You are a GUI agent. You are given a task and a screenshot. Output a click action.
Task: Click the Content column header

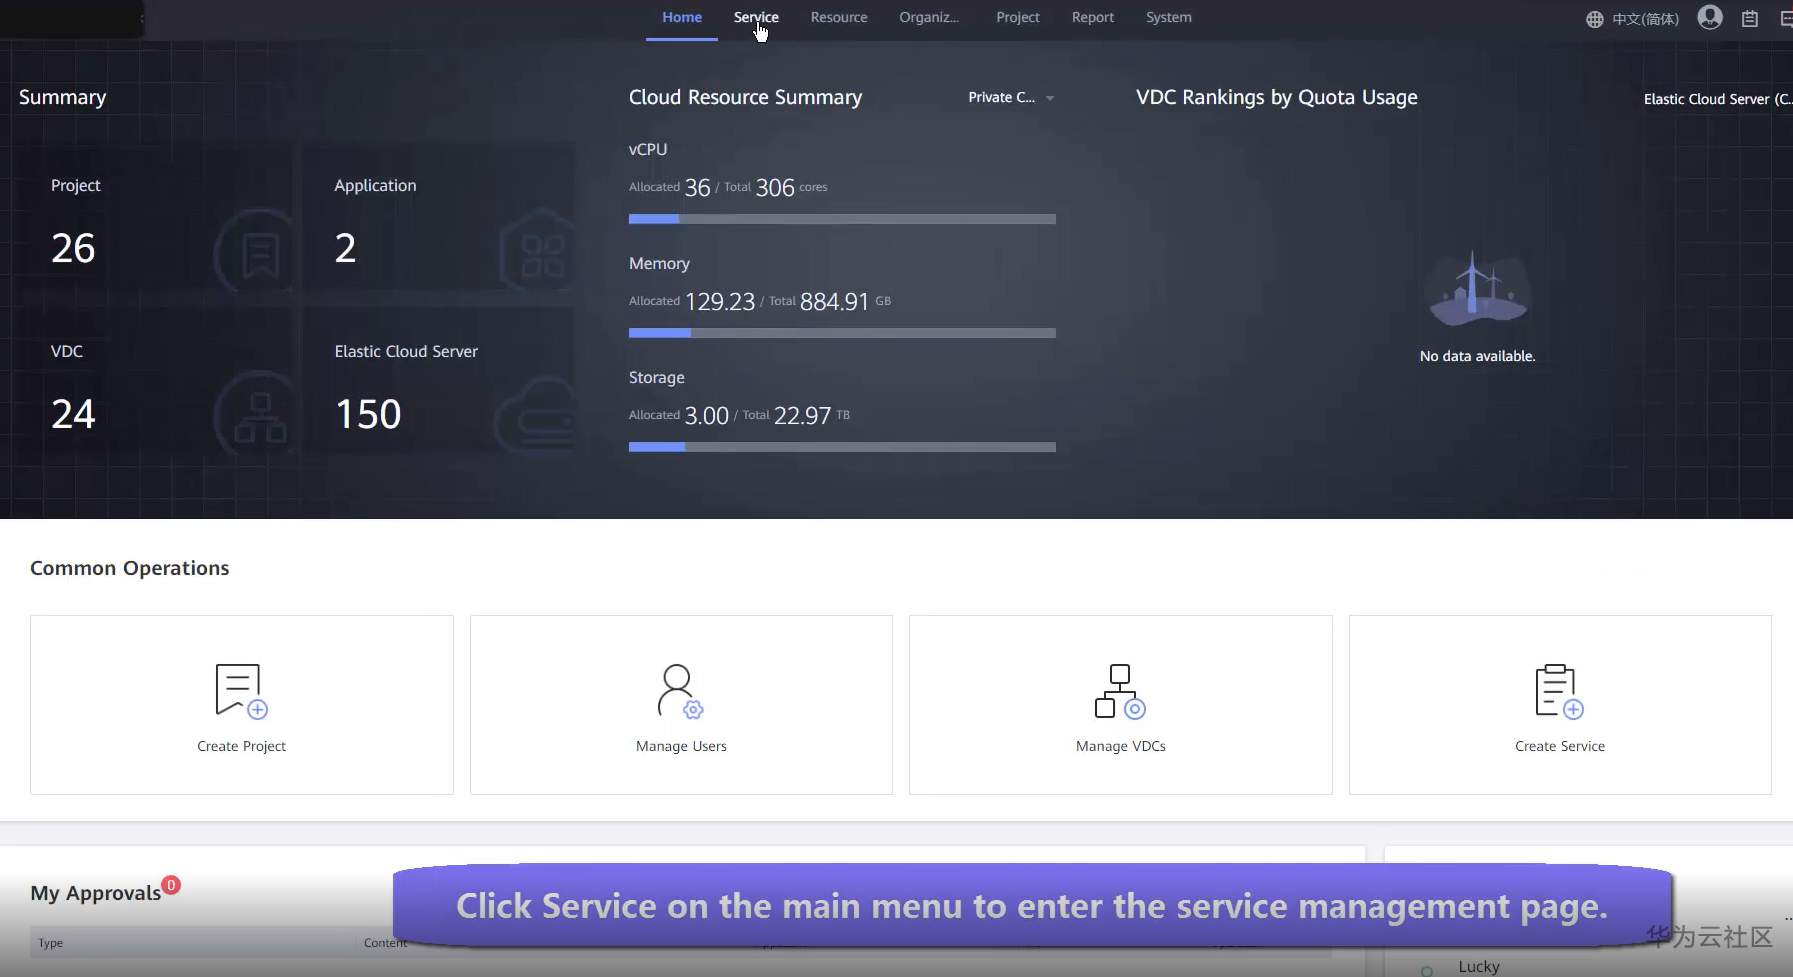click(385, 943)
